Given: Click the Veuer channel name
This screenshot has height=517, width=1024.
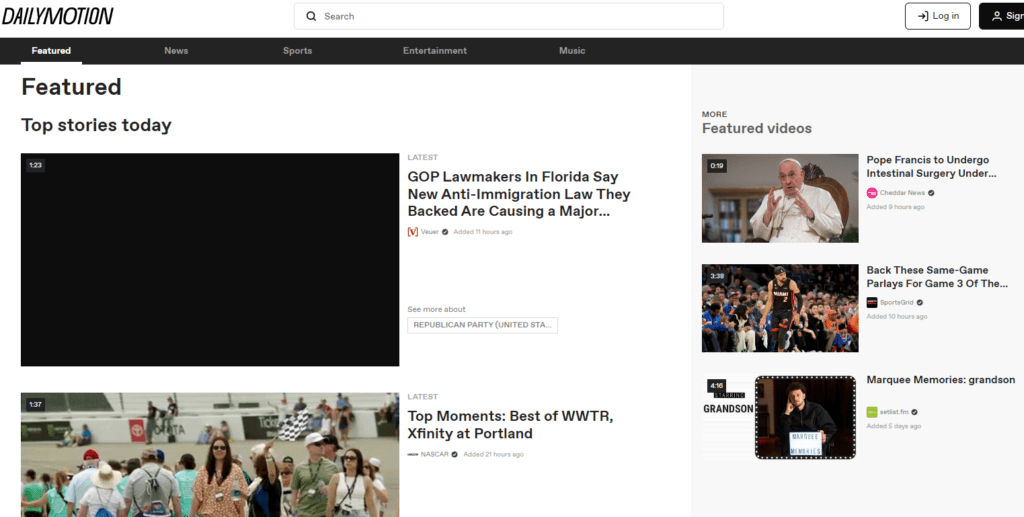Looking at the screenshot, I should click(x=430, y=232).
